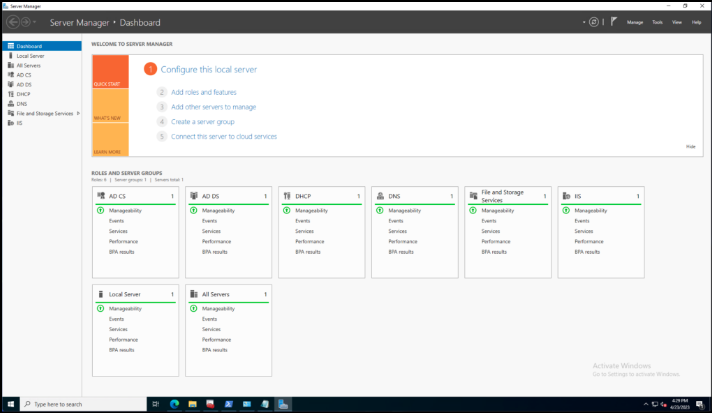The width and height of the screenshot is (712, 413).
Task: Open the Manage menu
Action: point(635,22)
